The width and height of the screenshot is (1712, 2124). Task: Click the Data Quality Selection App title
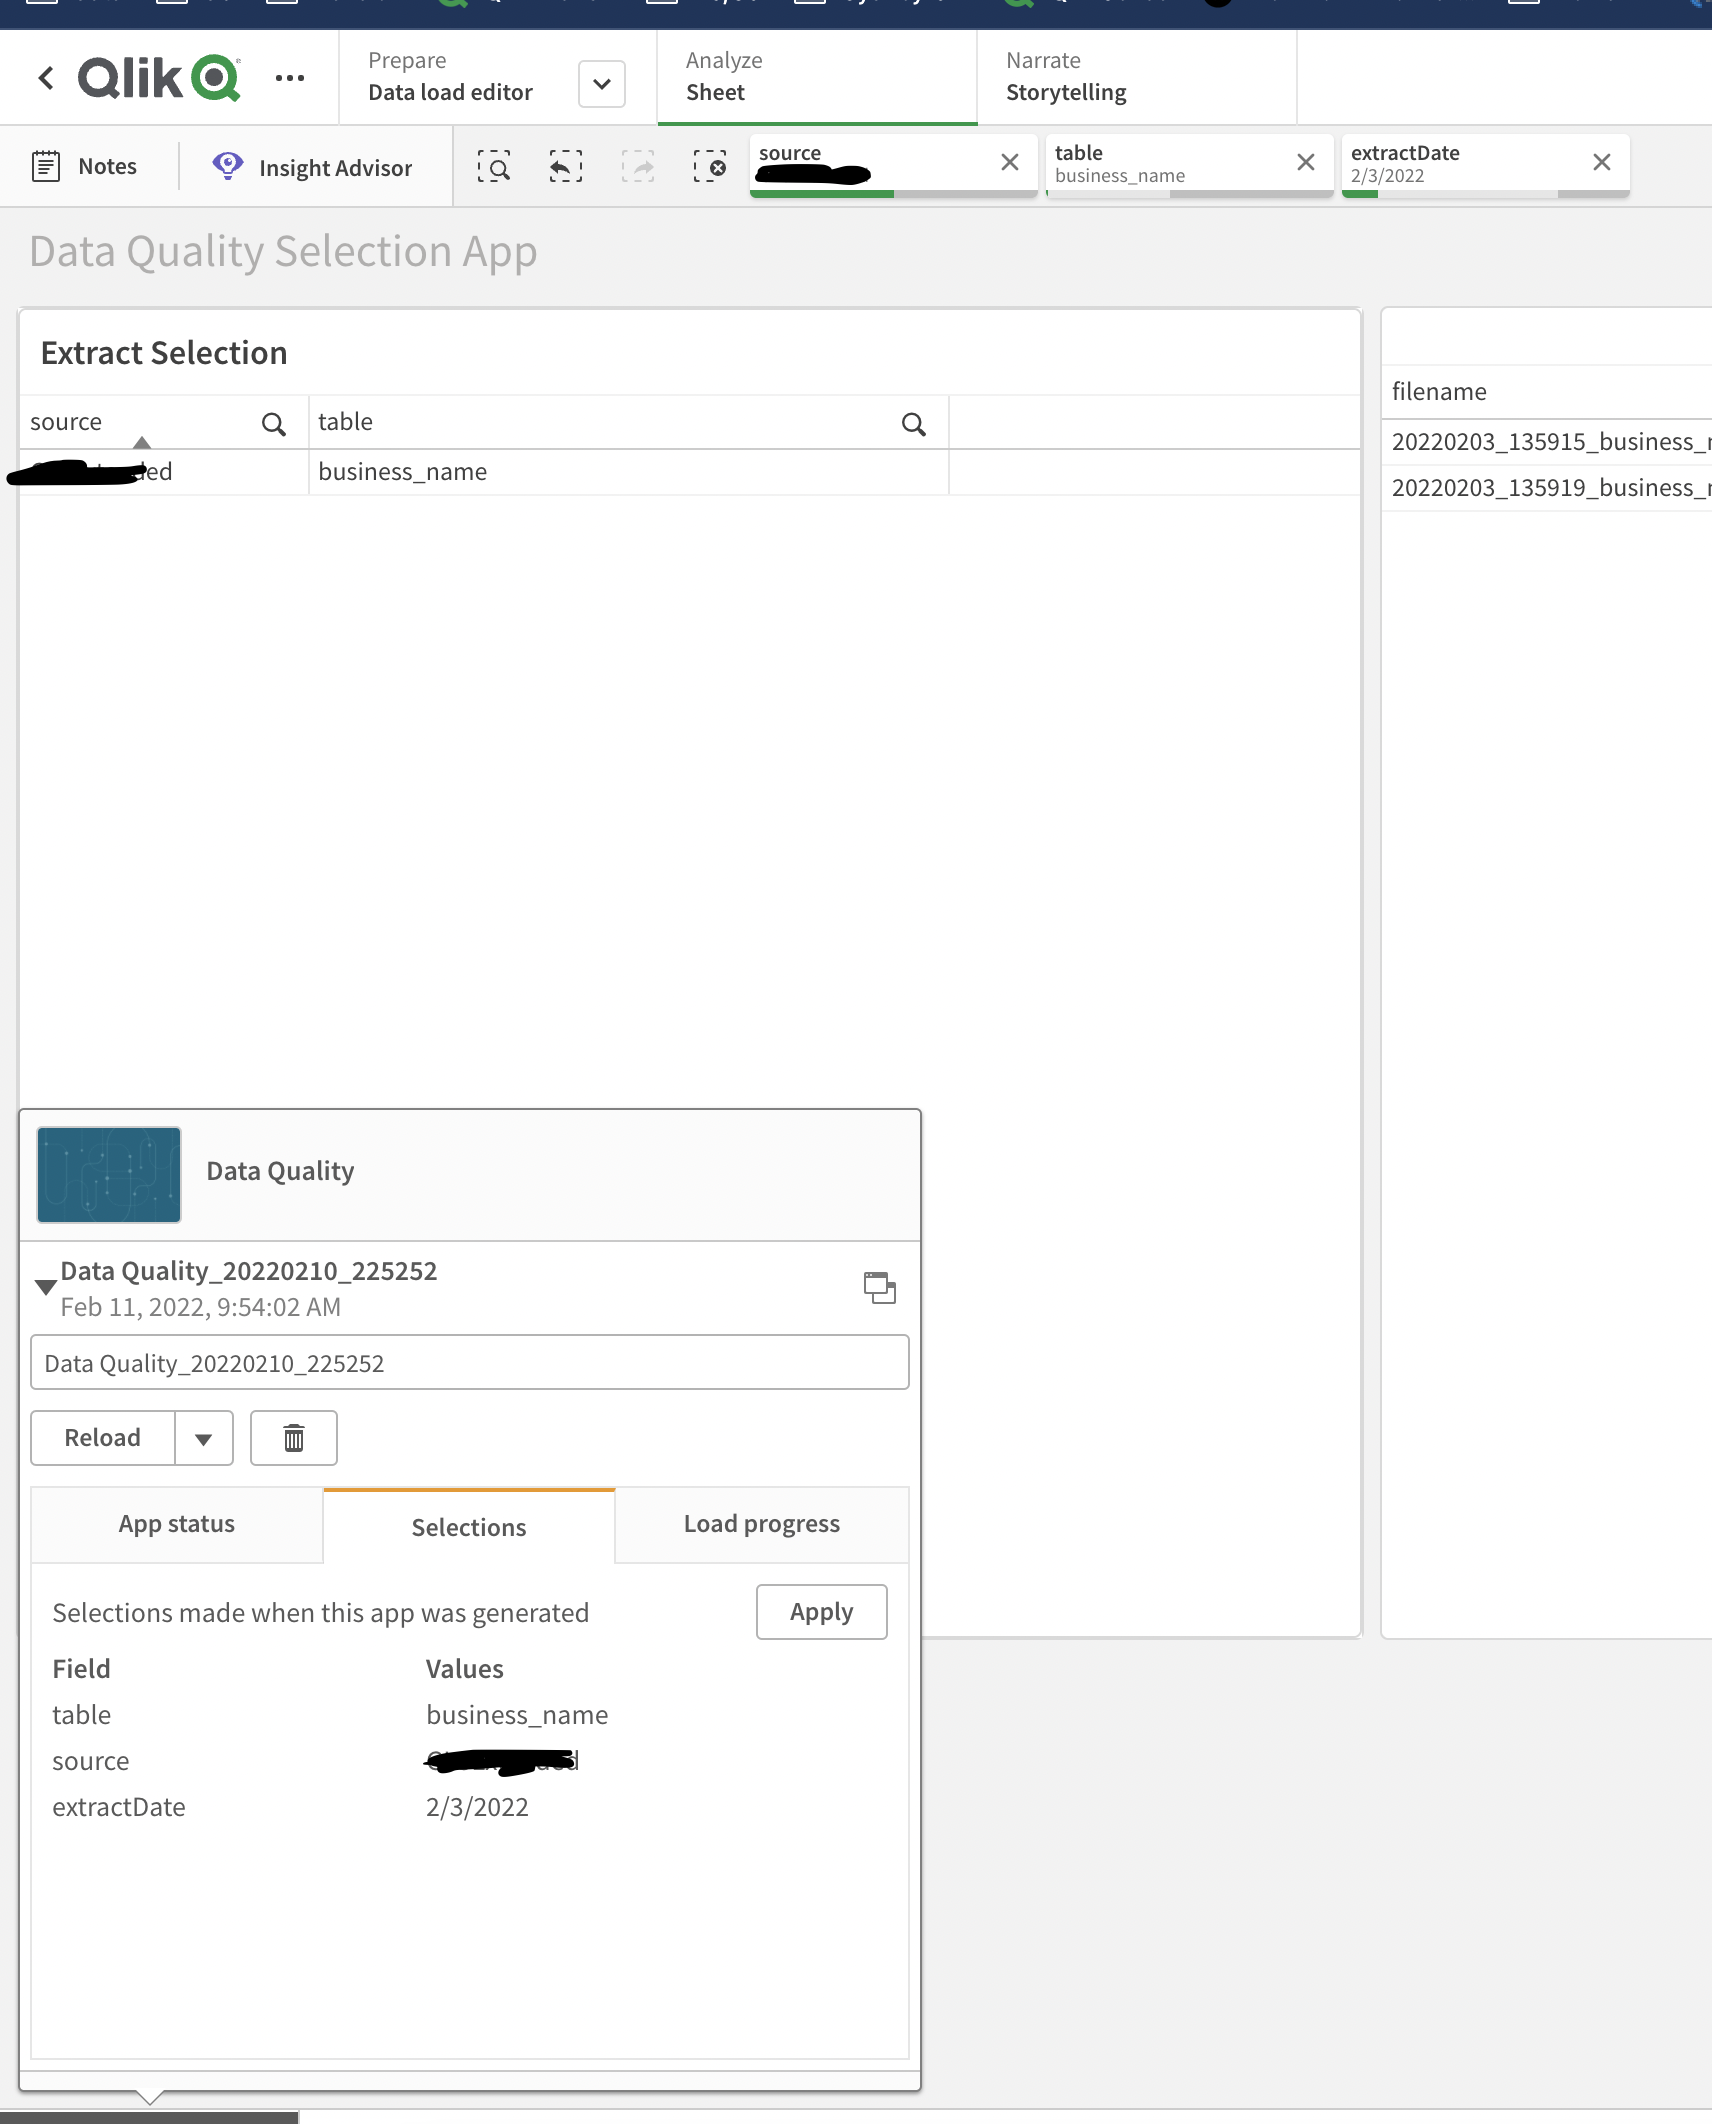click(283, 251)
